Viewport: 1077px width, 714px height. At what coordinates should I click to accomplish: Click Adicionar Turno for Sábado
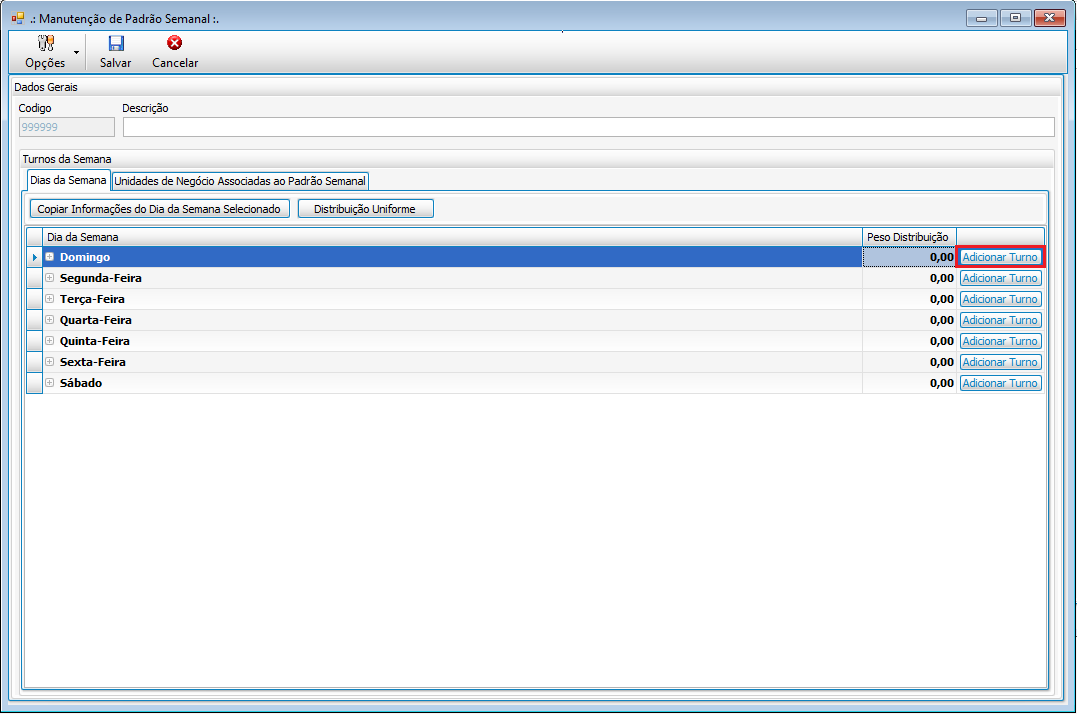pyautogui.click(x=1000, y=382)
